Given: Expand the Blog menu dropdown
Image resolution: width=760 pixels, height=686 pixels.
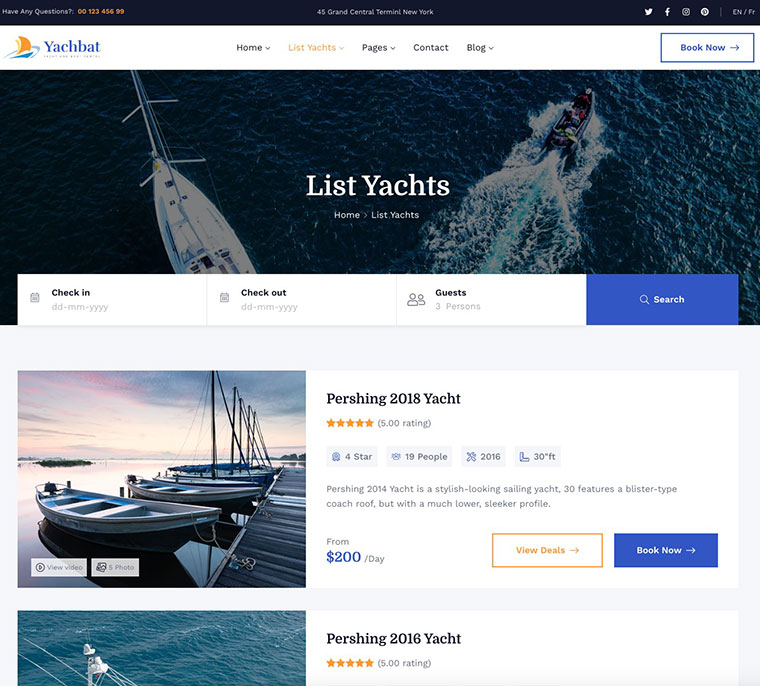Looking at the screenshot, I should [480, 48].
